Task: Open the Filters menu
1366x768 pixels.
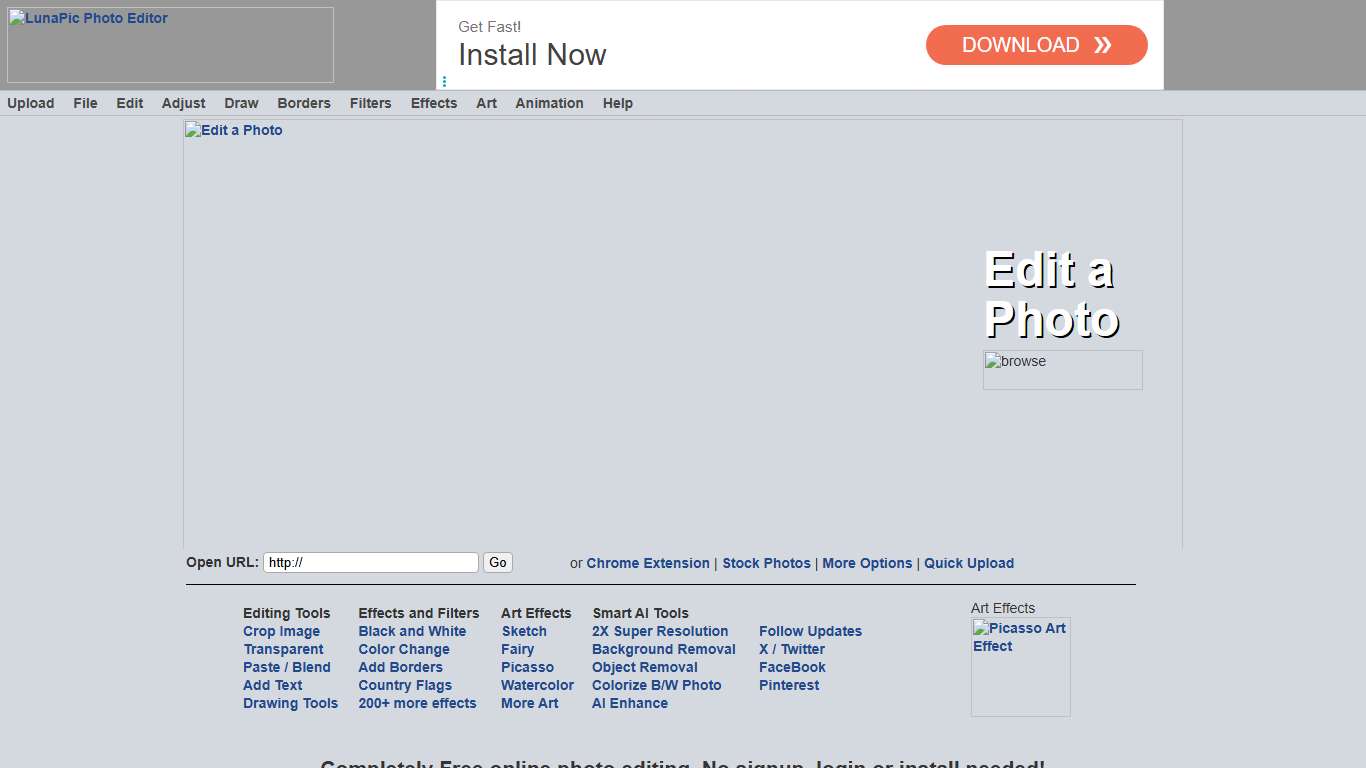Action: click(x=370, y=103)
